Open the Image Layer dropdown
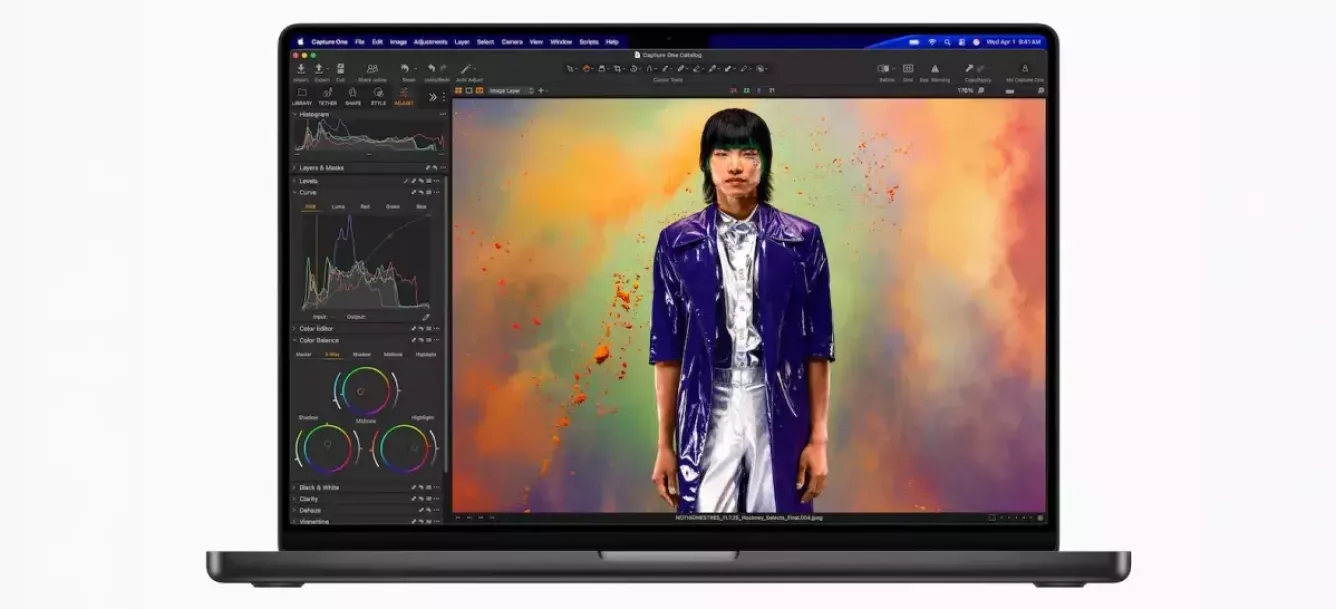 click(x=511, y=91)
